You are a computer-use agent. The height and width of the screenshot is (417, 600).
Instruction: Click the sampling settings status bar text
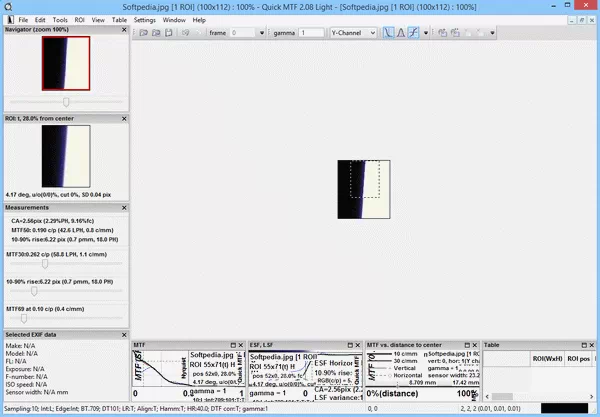136,409
